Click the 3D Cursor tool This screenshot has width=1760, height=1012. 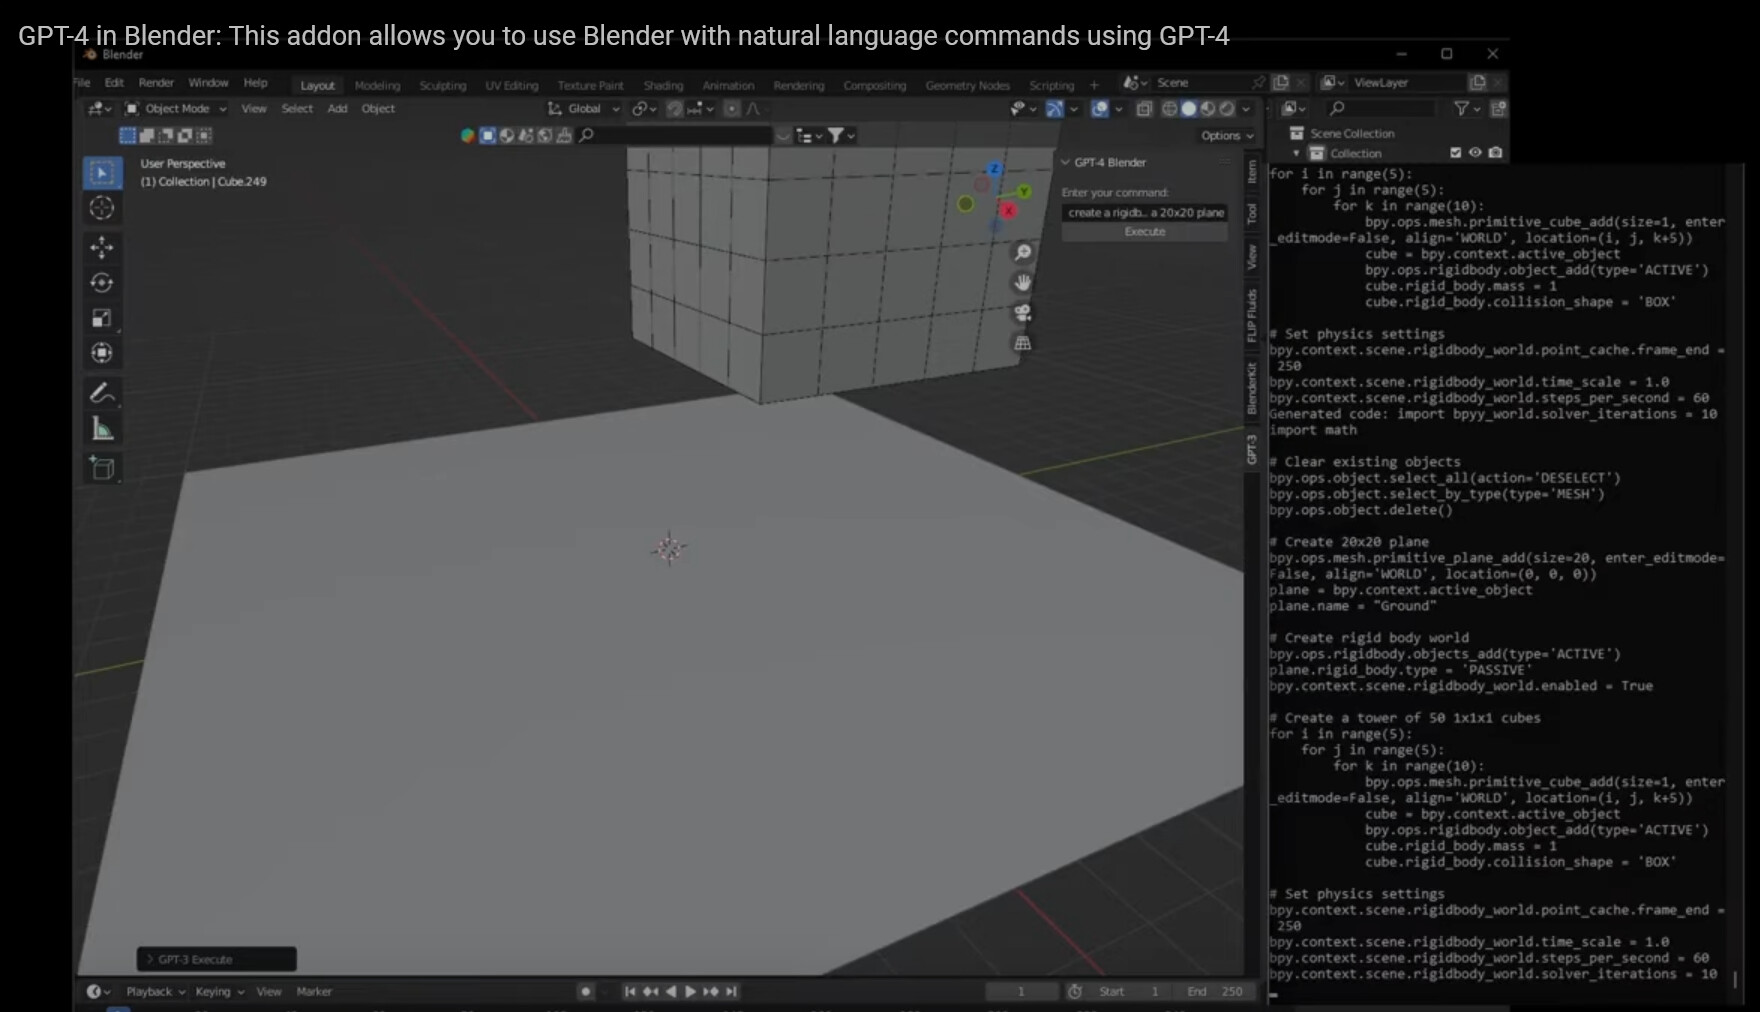102,208
